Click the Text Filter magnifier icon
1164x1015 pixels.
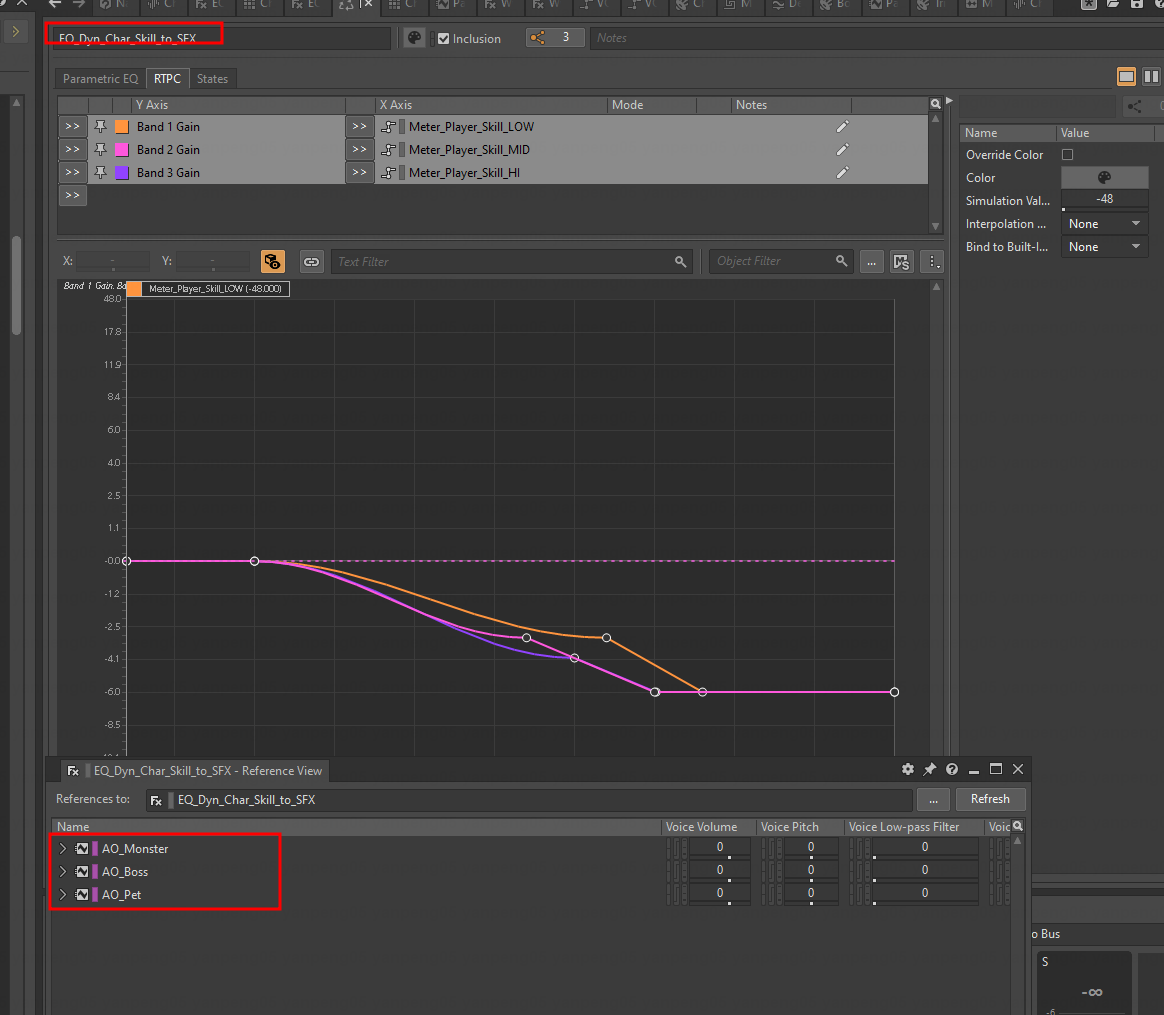[680, 261]
